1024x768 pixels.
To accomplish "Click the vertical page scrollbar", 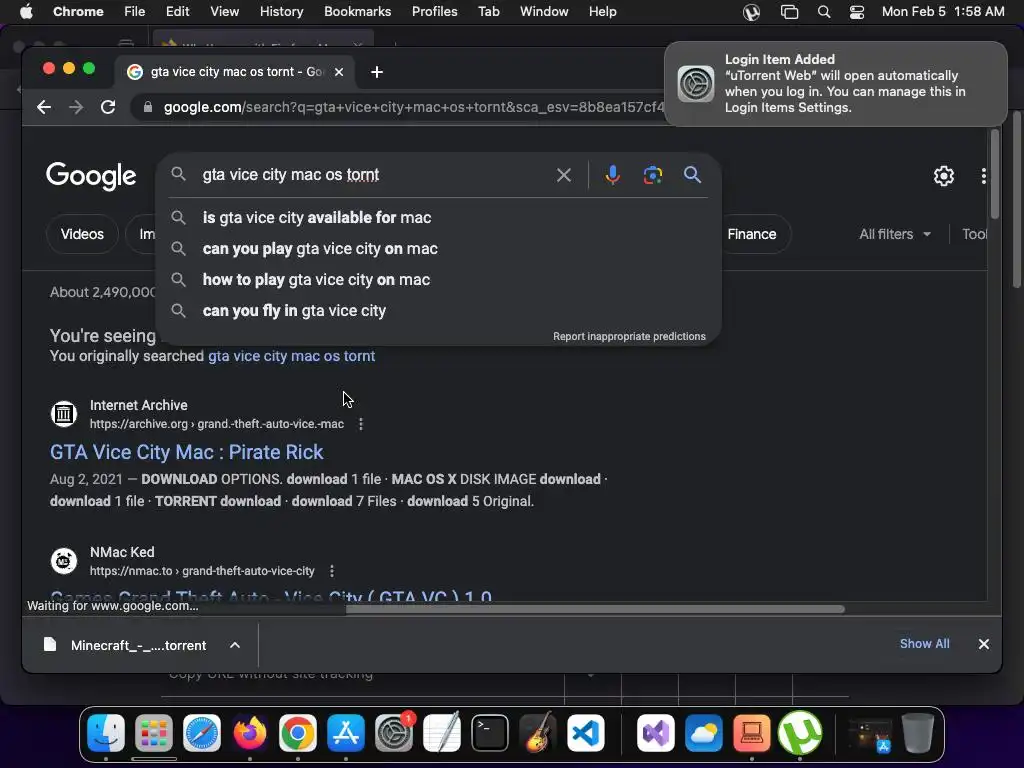I will [x=994, y=174].
